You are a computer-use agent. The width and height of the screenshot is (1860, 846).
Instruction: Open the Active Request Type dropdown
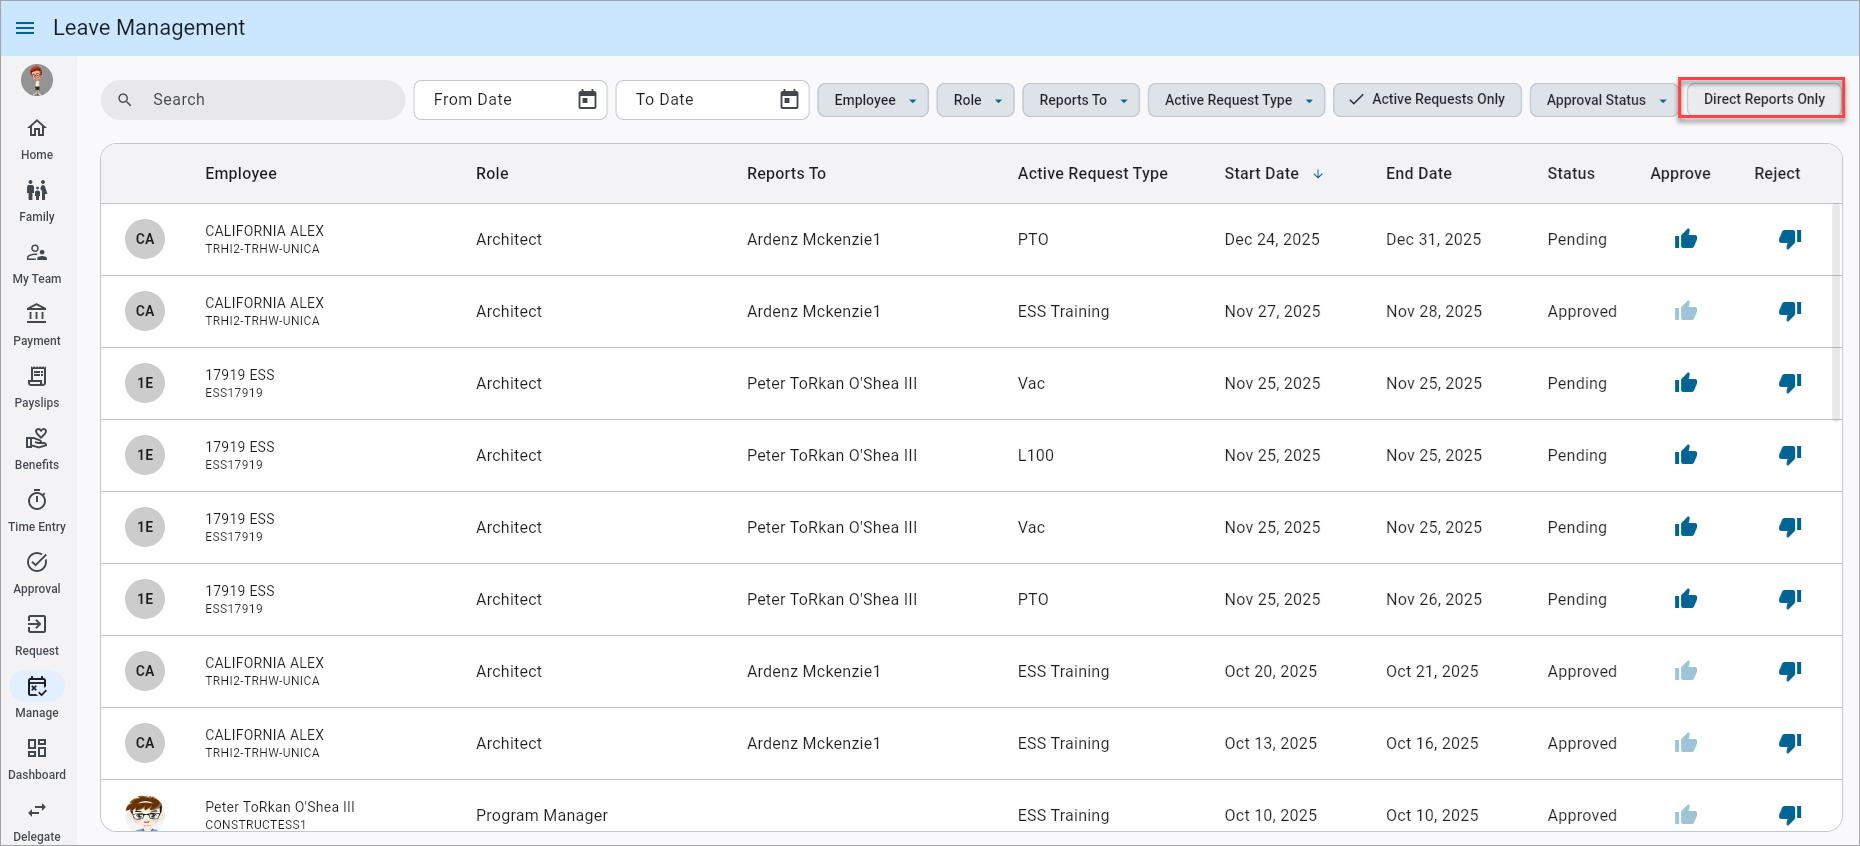pyautogui.click(x=1236, y=100)
